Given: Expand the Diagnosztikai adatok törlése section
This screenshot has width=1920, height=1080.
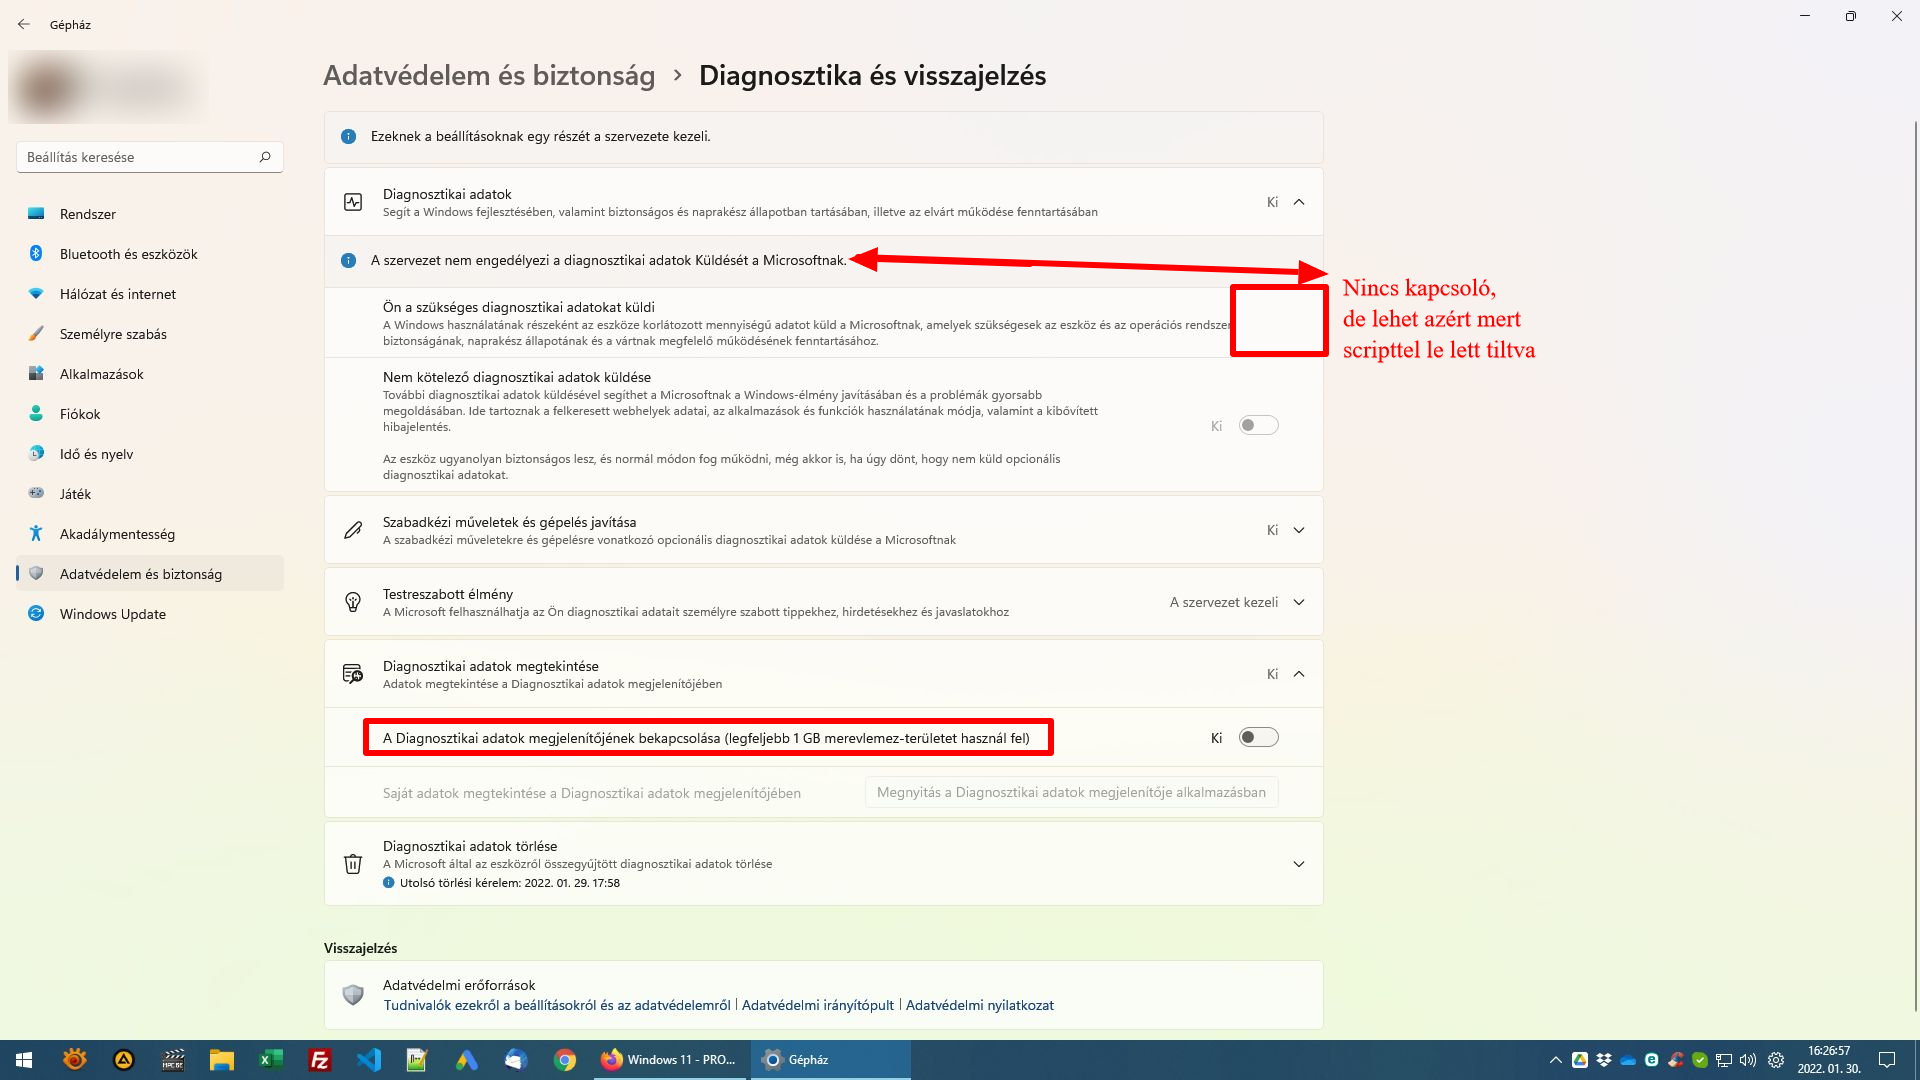Looking at the screenshot, I should pyautogui.click(x=1299, y=864).
